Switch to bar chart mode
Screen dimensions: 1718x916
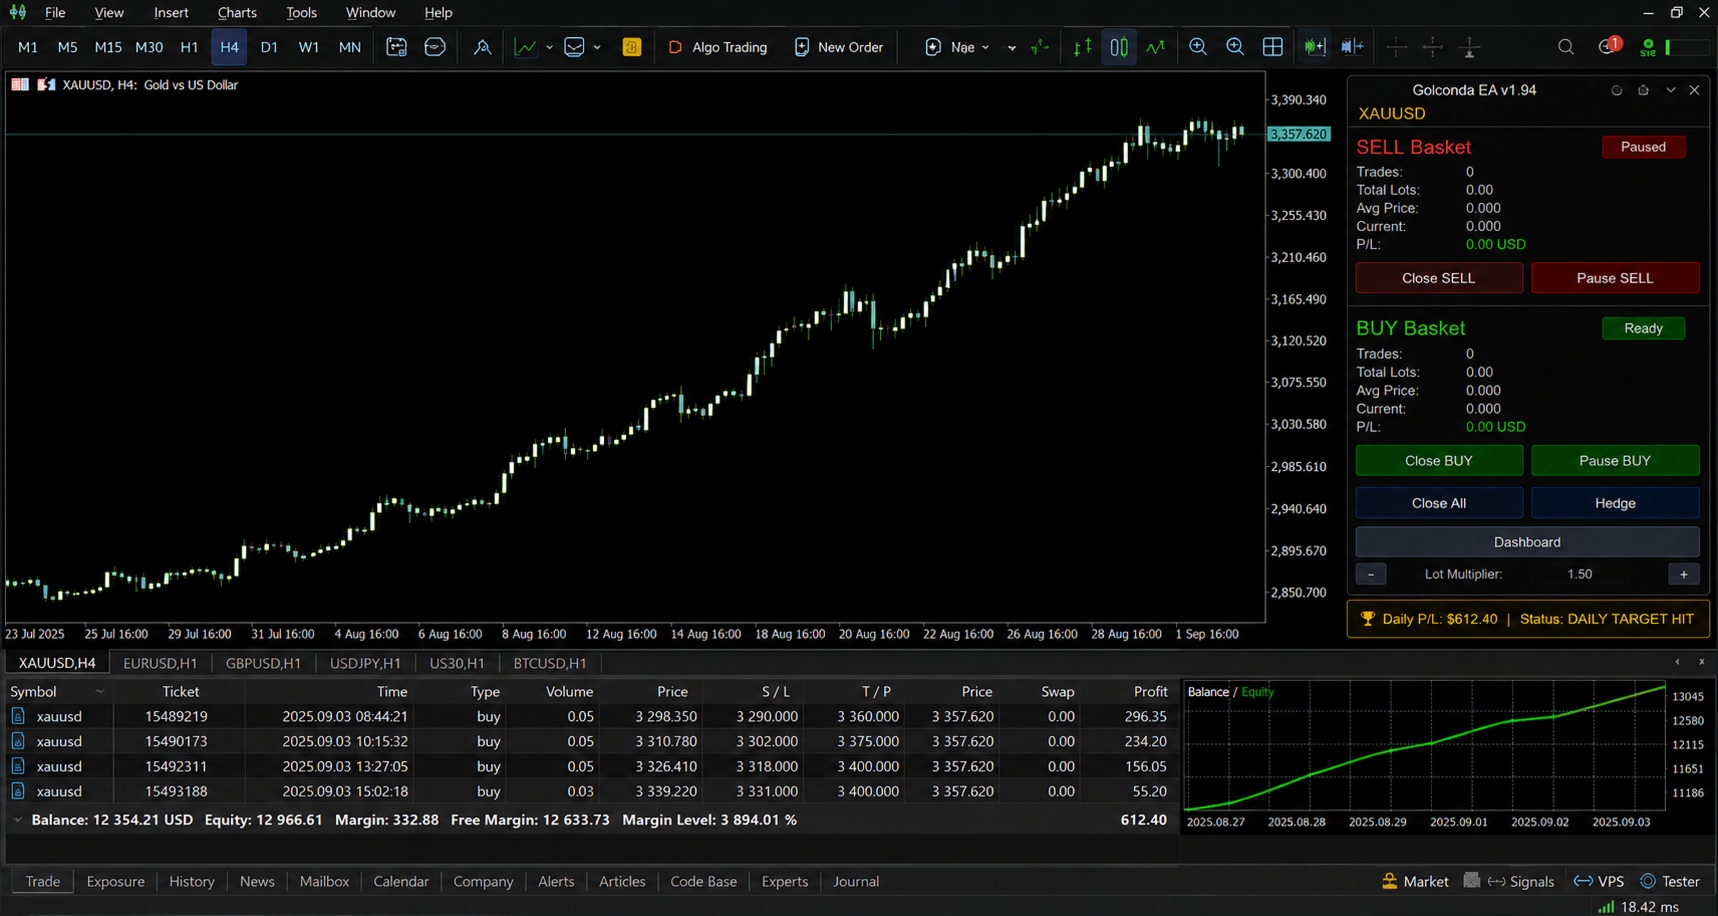(1082, 47)
